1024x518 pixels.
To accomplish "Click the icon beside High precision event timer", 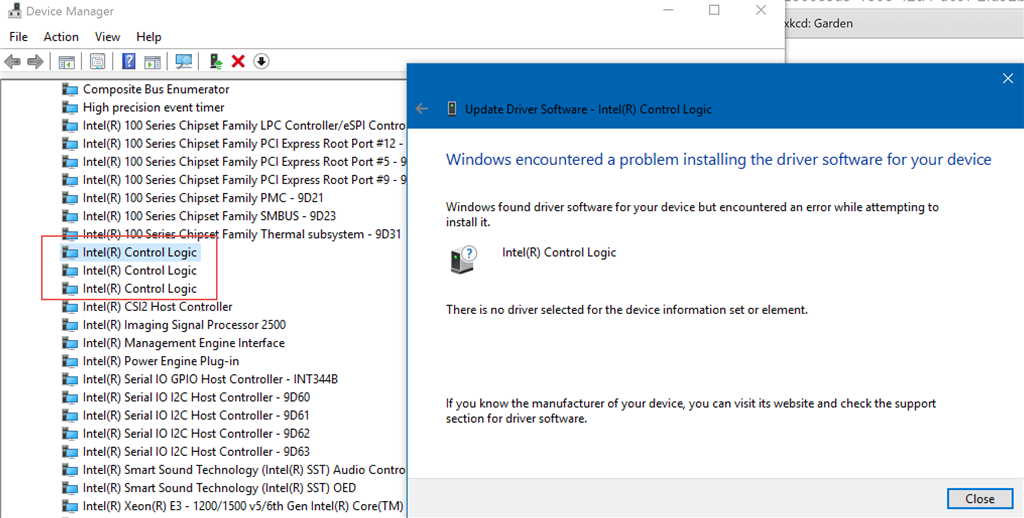I will [x=70, y=107].
